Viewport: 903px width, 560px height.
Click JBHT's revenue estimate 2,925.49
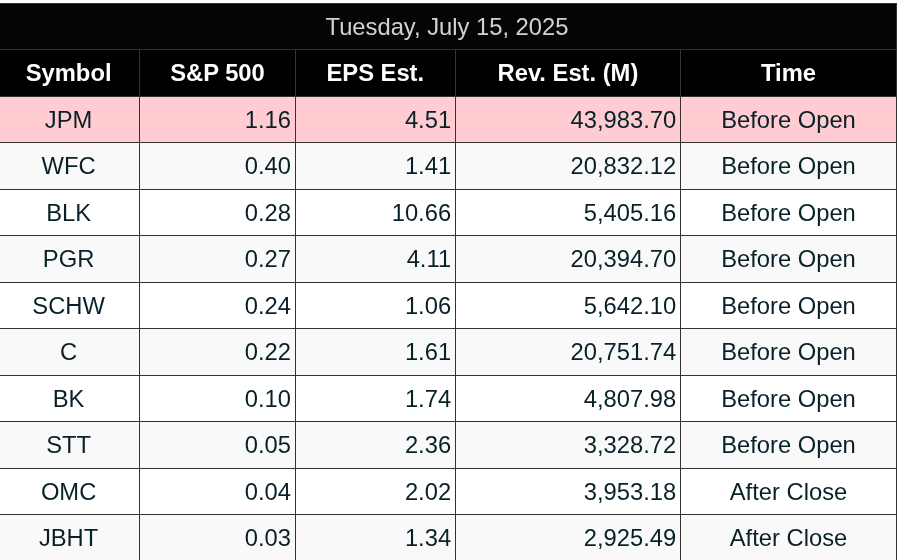click(x=629, y=538)
